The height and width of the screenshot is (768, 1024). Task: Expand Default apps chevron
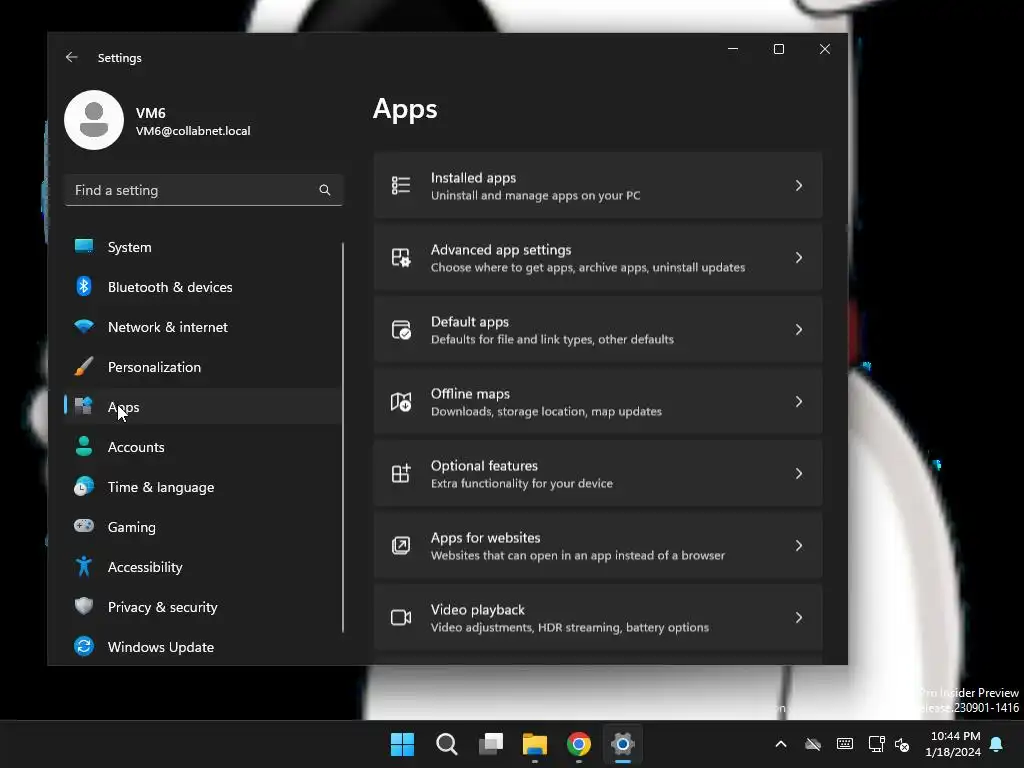tap(799, 329)
